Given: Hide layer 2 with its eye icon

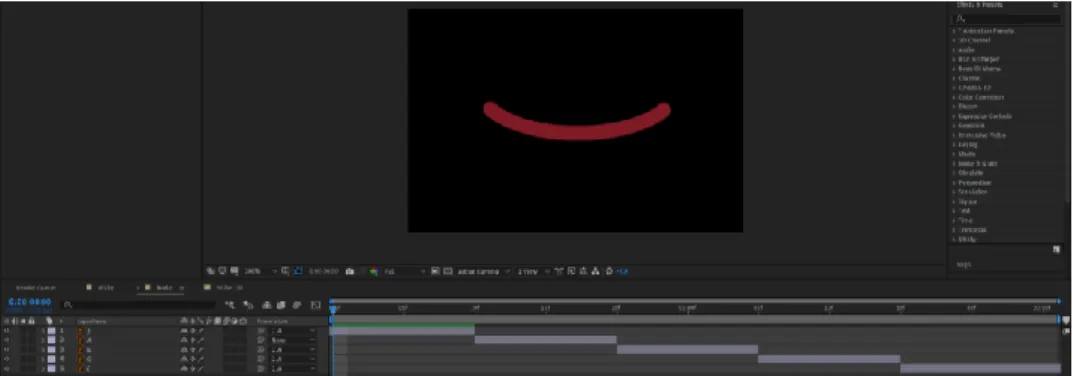Looking at the screenshot, I should (7, 340).
